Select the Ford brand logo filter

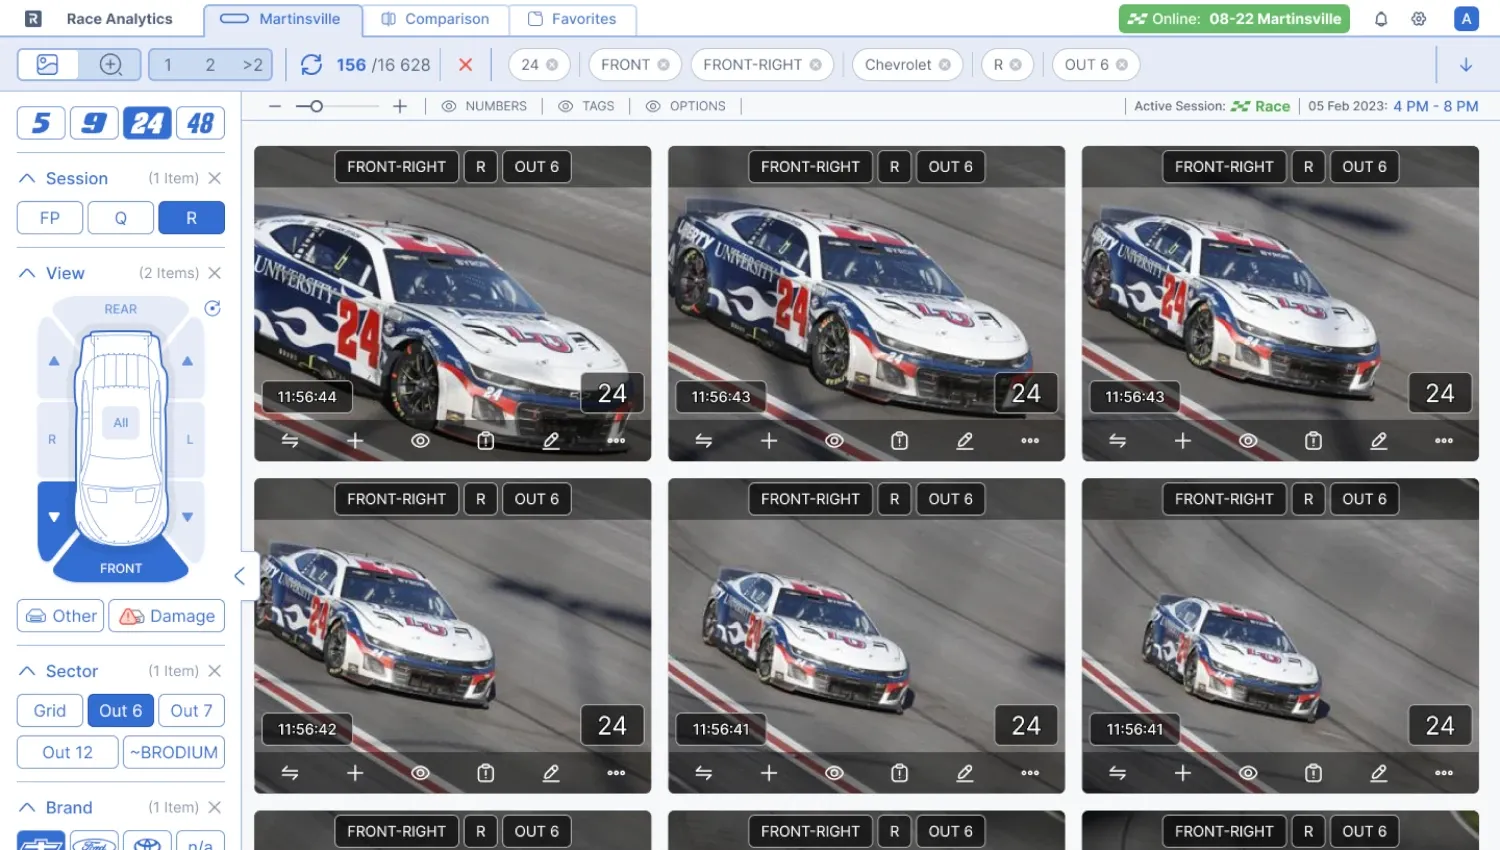click(x=94, y=841)
